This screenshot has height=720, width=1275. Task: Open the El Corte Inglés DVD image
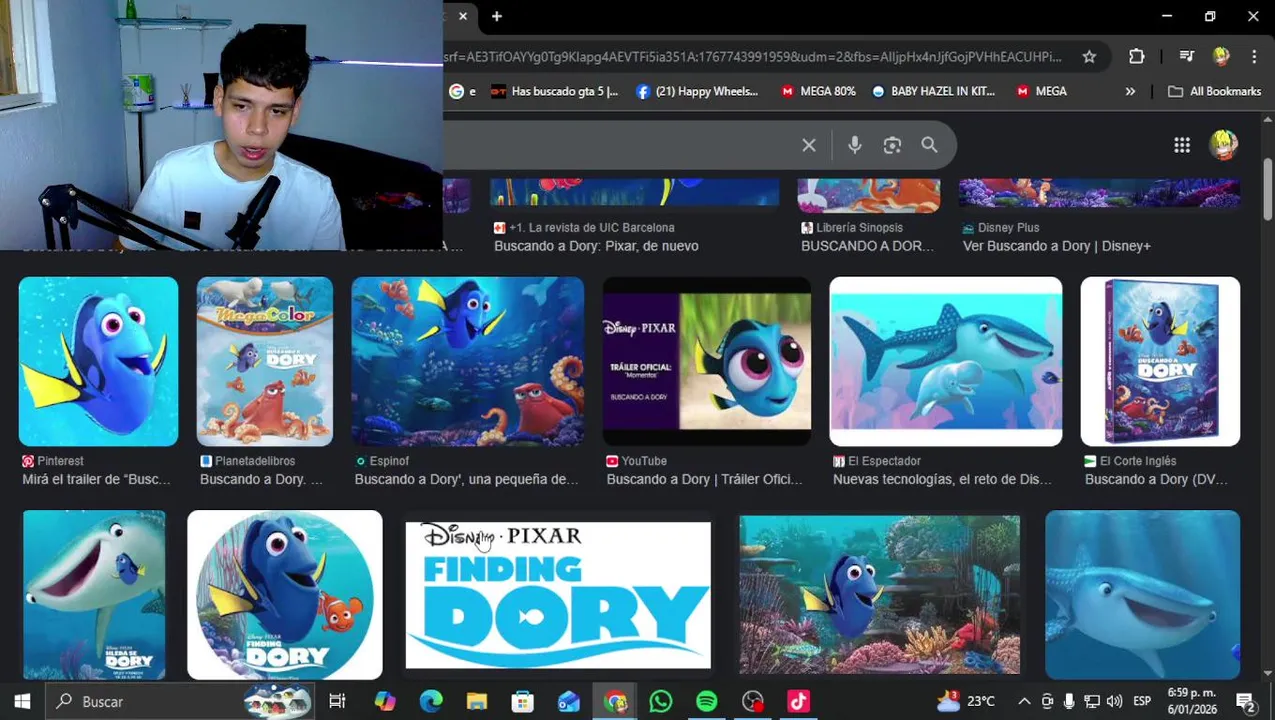(x=1160, y=361)
